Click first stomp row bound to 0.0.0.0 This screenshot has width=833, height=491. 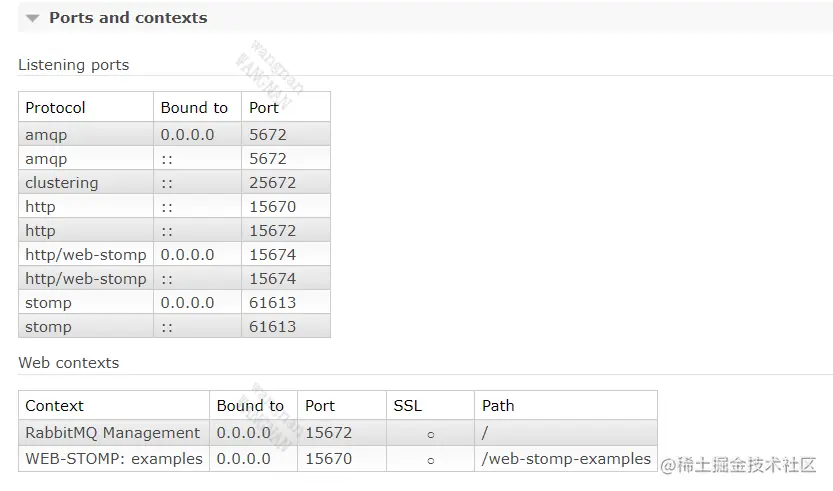pyautogui.click(x=198, y=302)
